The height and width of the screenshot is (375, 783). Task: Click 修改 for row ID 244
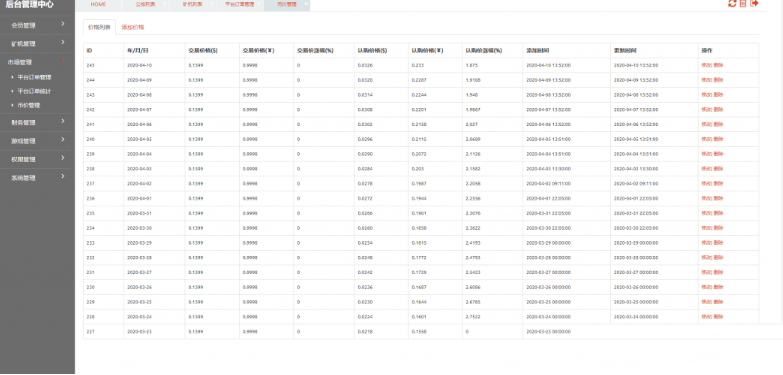[706, 80]
